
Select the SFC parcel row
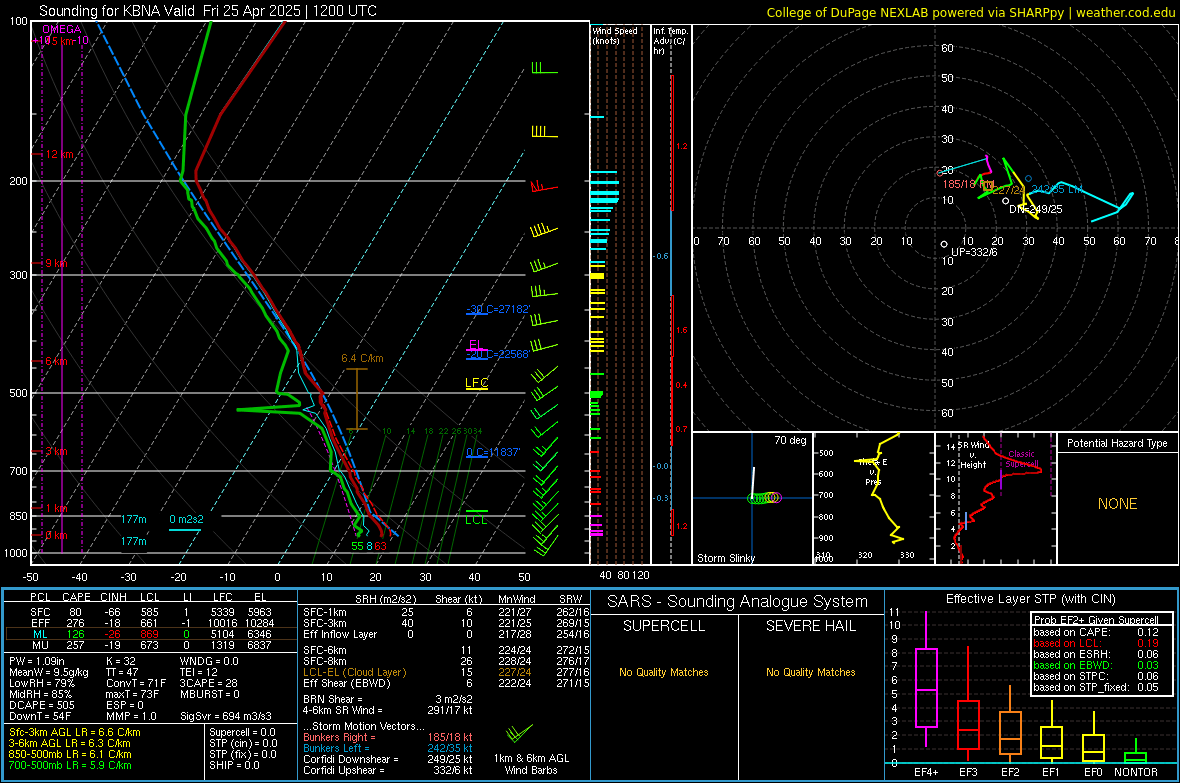[x=151, y=612]
